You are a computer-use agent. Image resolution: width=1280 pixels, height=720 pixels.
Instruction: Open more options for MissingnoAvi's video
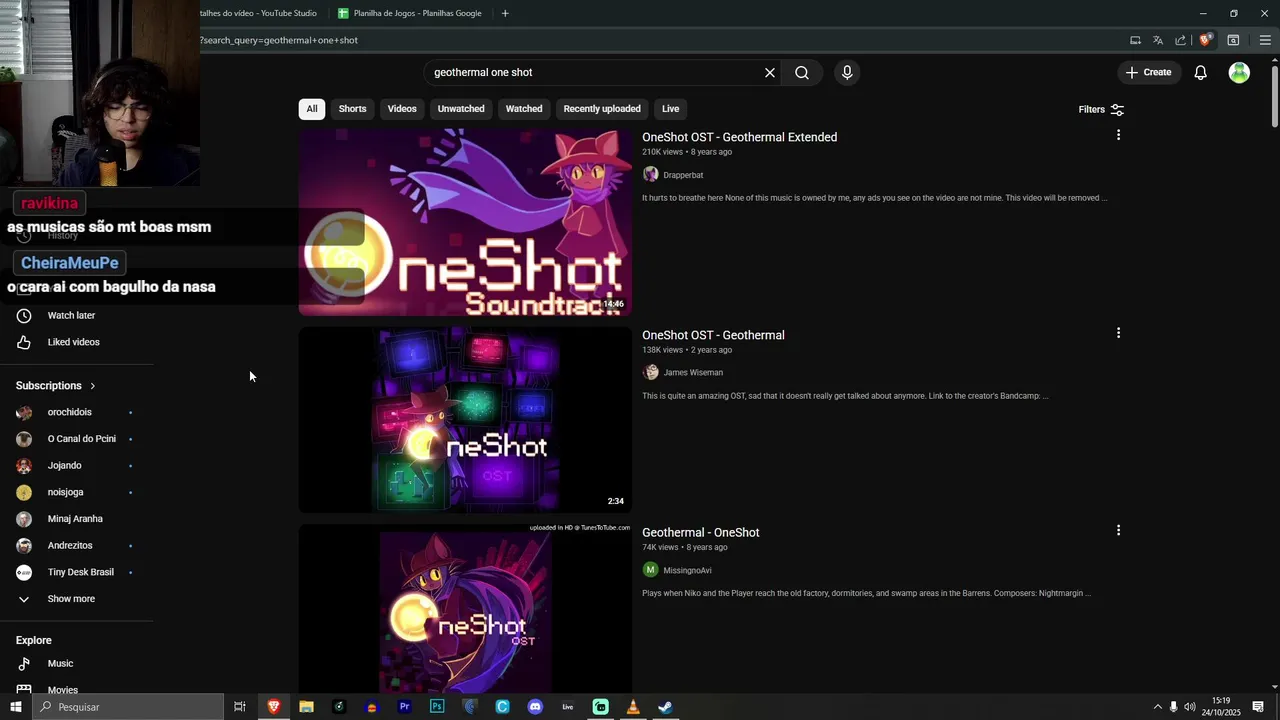coord(1118,530)
